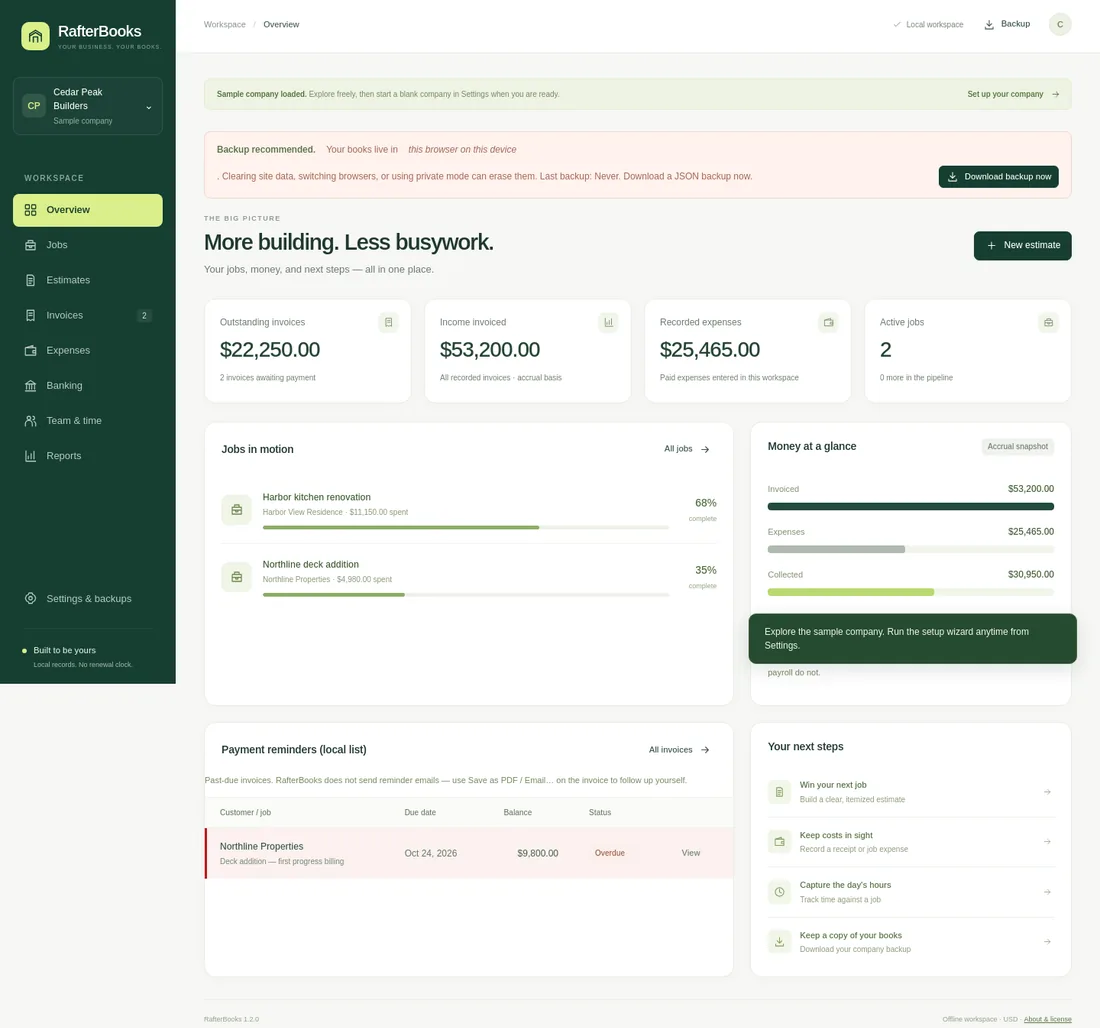Click the Harbor kitchen renovation briefcase icon
Image resolution: width=1100 pixels, height=1028 pixels.
pyautogui.click(x=236, y=509)
